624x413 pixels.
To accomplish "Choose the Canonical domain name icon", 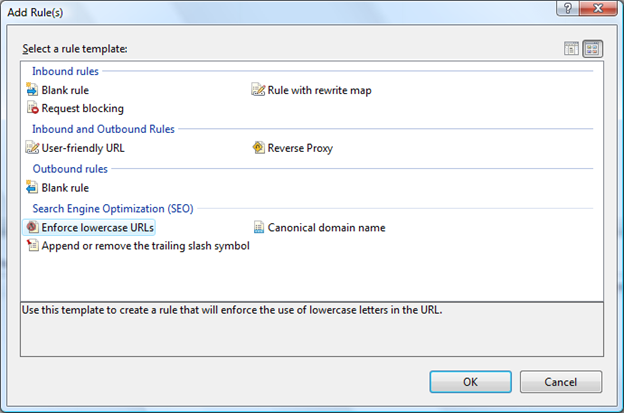I will [x=258, y=227].
